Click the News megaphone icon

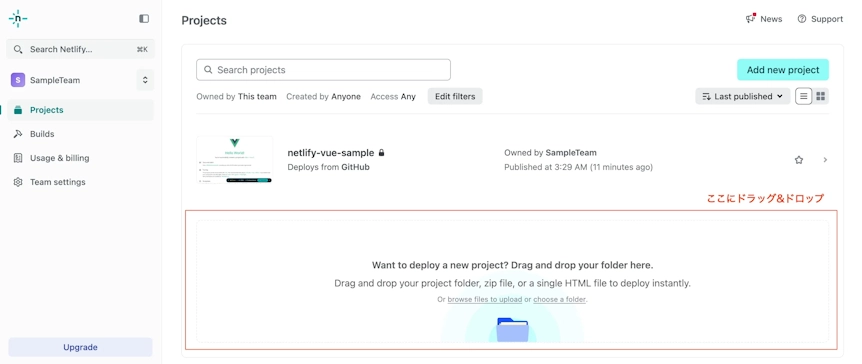click(x=751, y=19)
